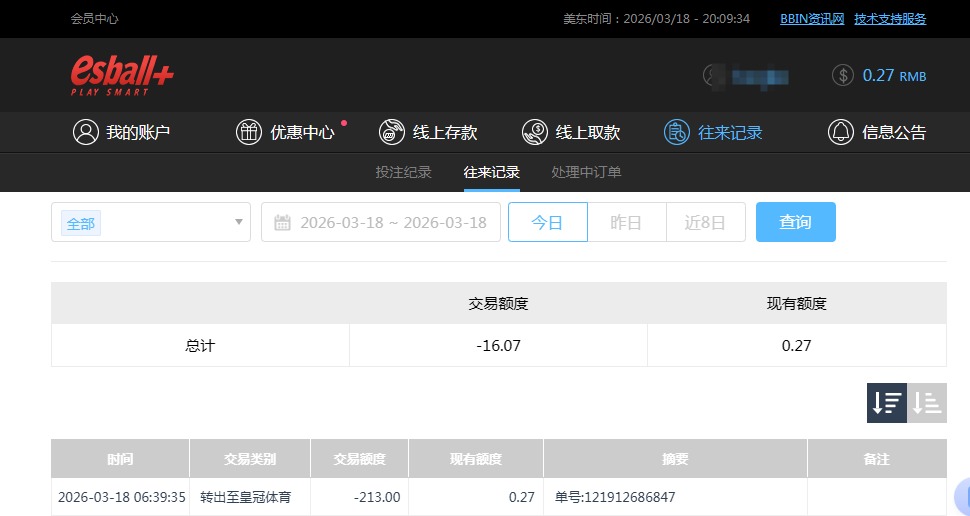Viewport: 970px width, 516px height.
Task: Select the 今日 date filter
Action: tap(547, 222)
